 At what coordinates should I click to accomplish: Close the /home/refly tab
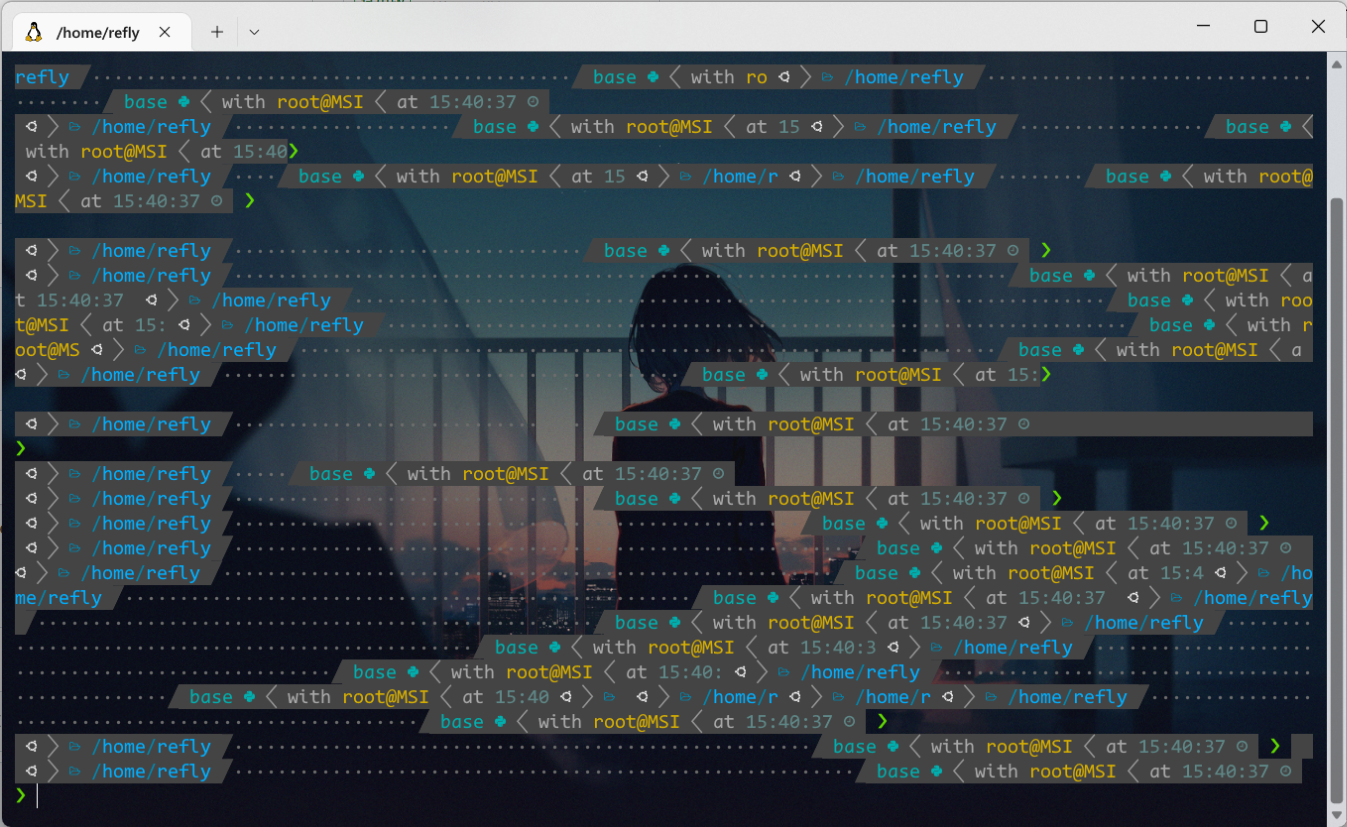pyautogui.click(x=164, y=30)
